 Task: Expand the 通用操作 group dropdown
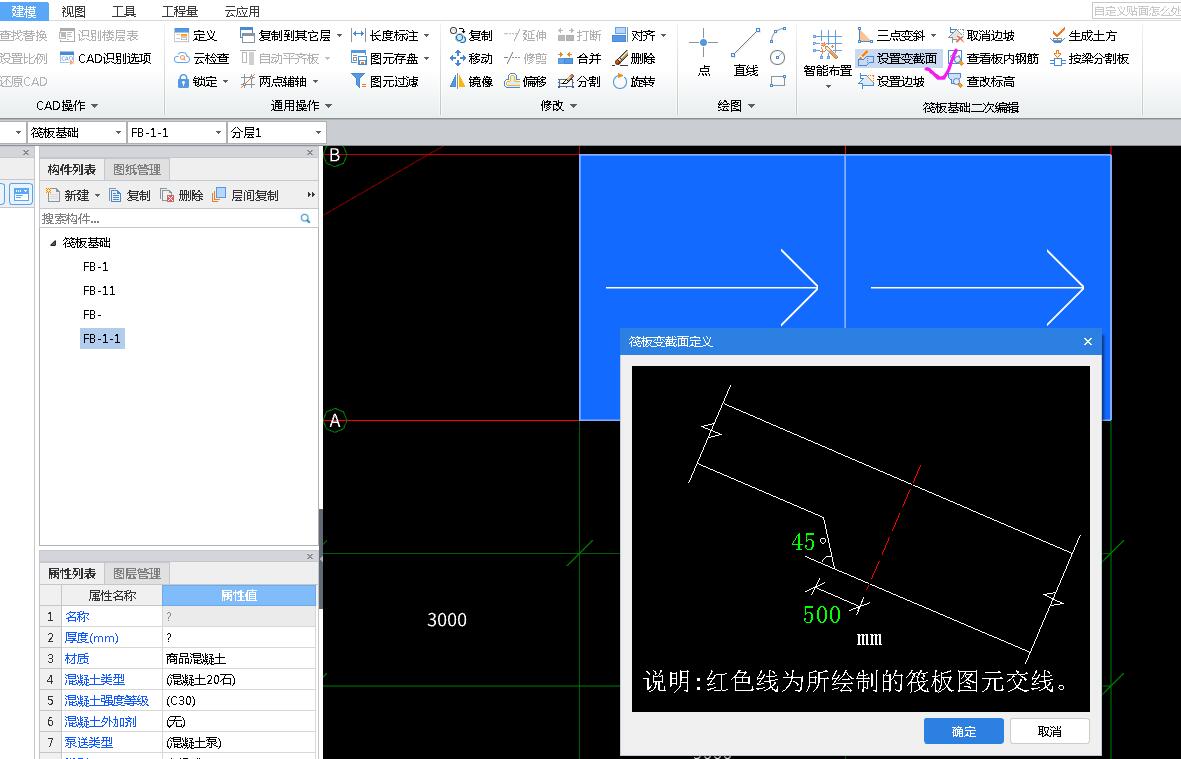coord(328,106)
